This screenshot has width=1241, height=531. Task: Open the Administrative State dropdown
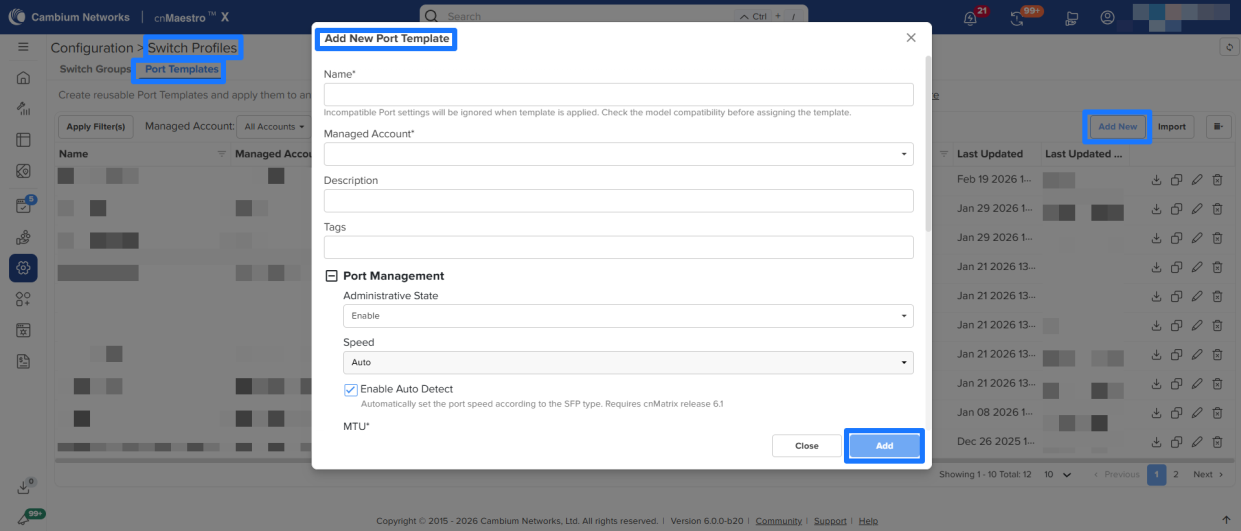pos(627,316)
